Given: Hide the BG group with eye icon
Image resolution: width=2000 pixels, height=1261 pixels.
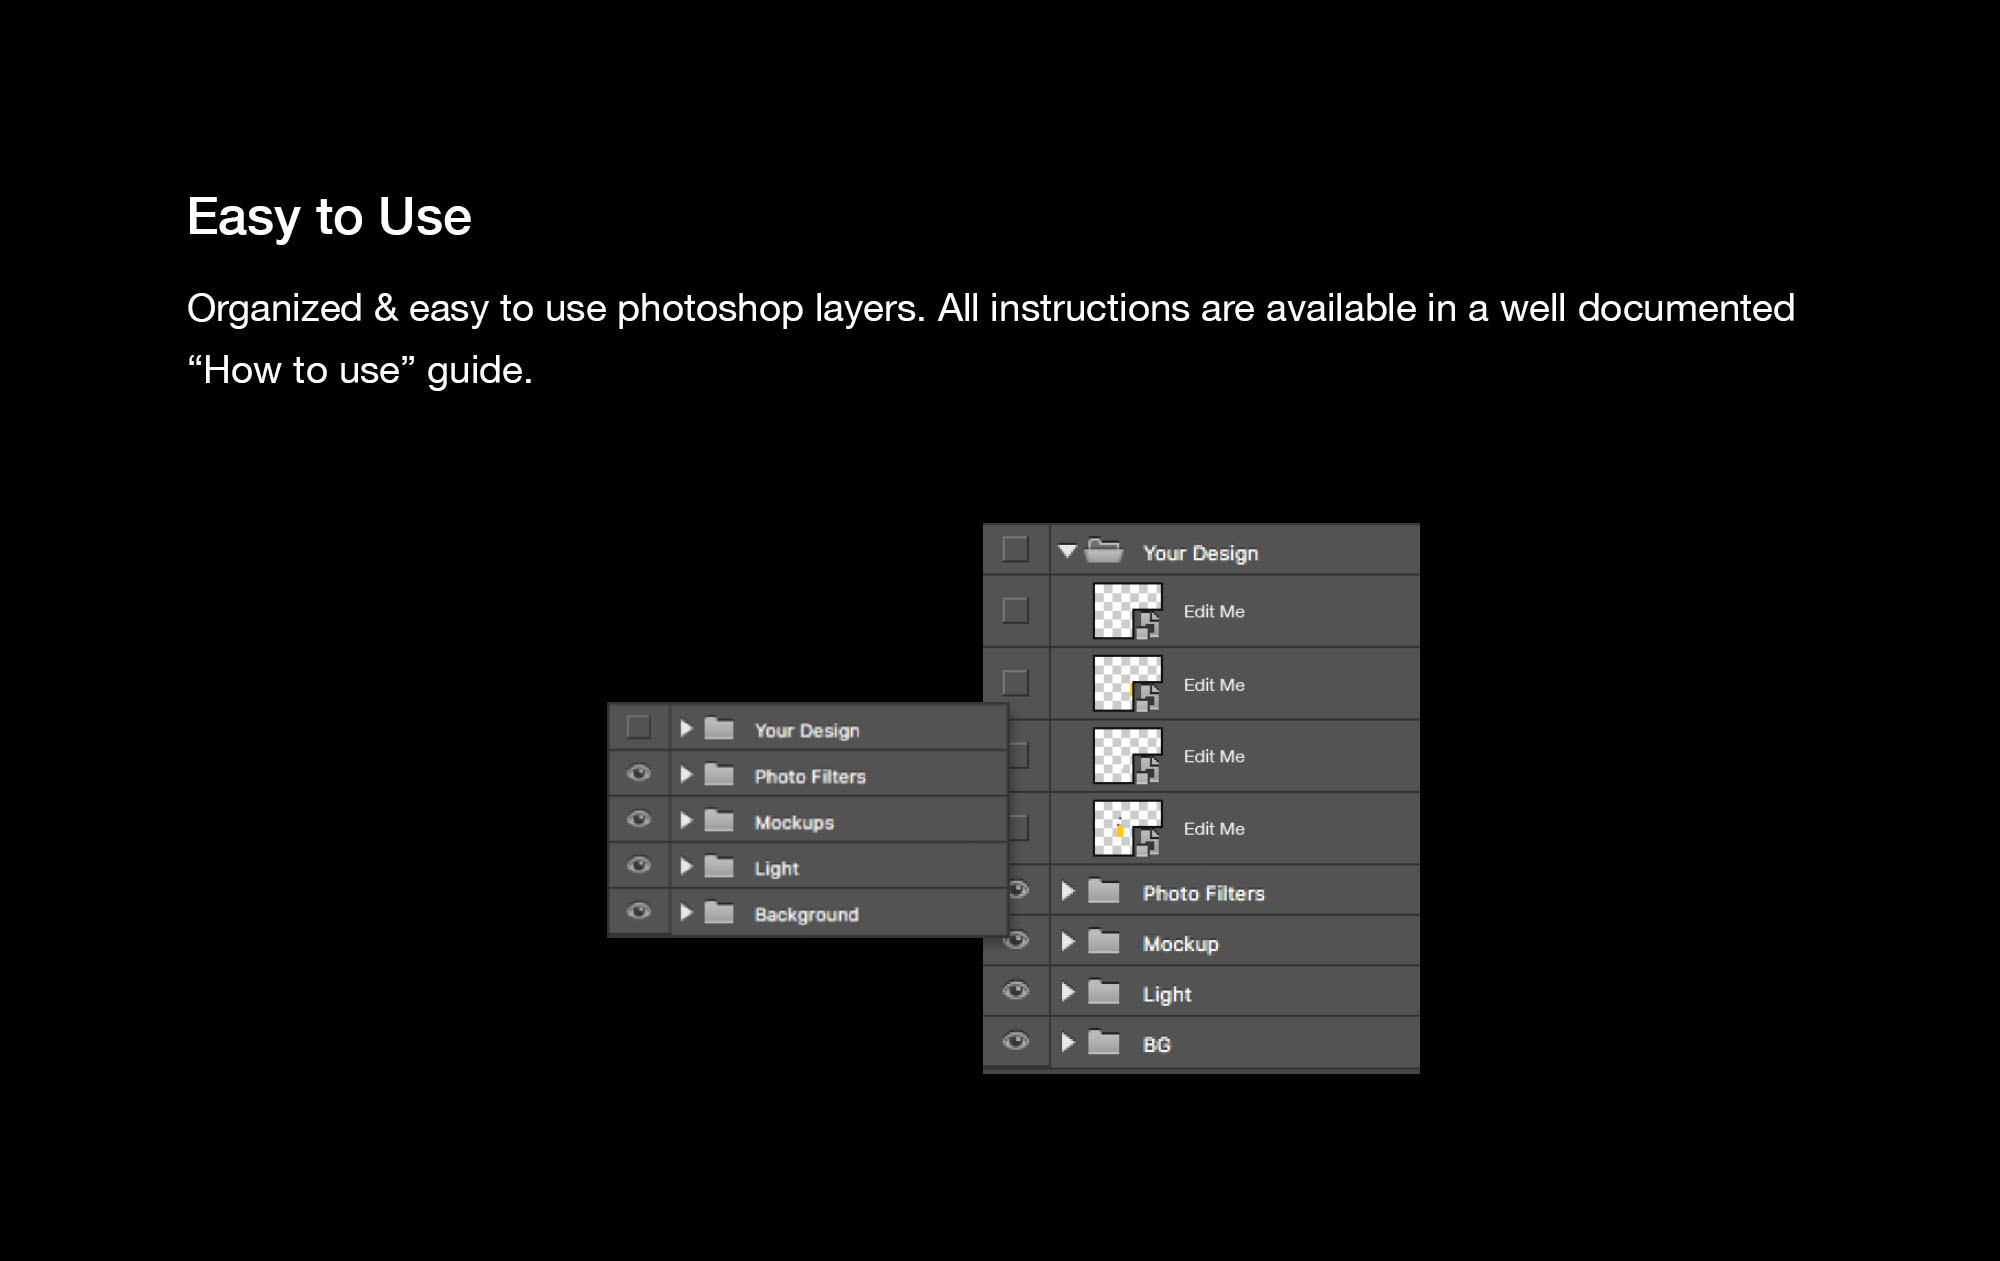Looking at the screenshot, I should point(1015,1041).
